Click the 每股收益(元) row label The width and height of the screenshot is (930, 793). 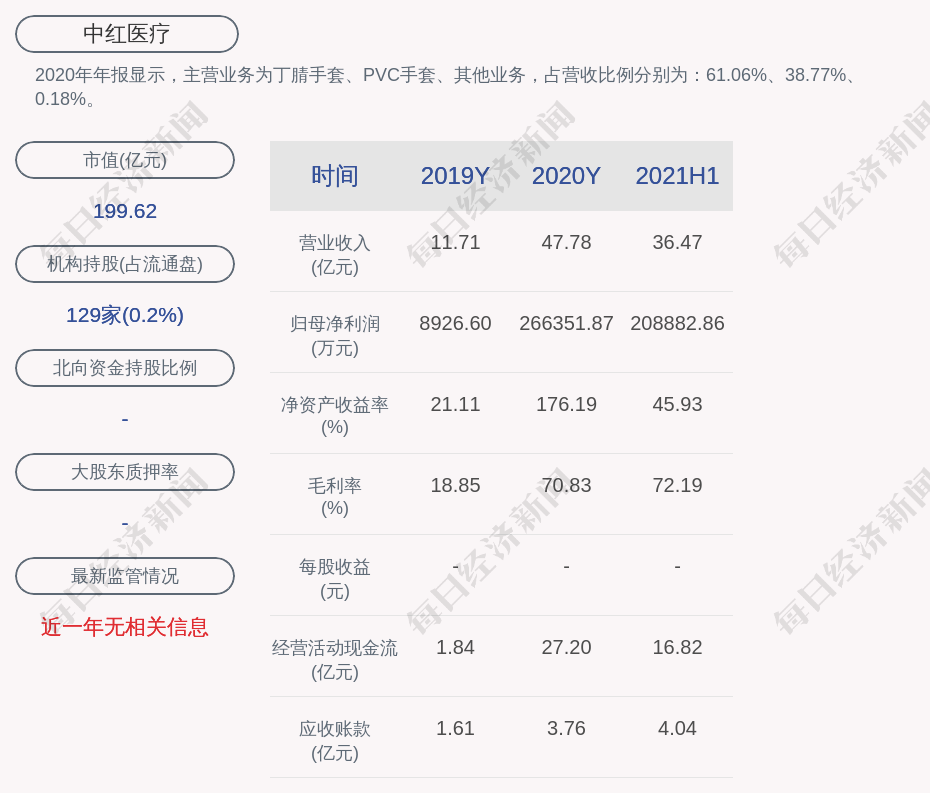pyautogui.click(x=335, y=579)
